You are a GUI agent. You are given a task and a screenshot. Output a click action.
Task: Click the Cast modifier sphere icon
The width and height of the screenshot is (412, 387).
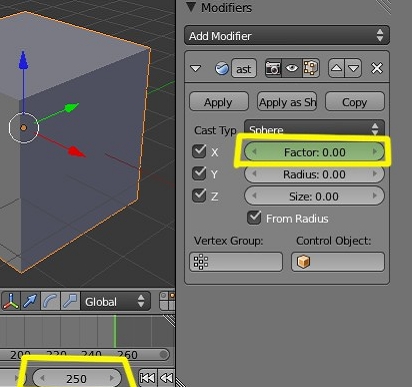click(x=222, y=68)
